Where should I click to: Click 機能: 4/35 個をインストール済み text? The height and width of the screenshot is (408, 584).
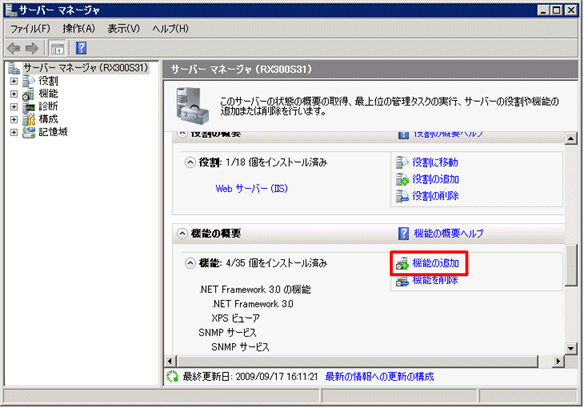[263, 263]
